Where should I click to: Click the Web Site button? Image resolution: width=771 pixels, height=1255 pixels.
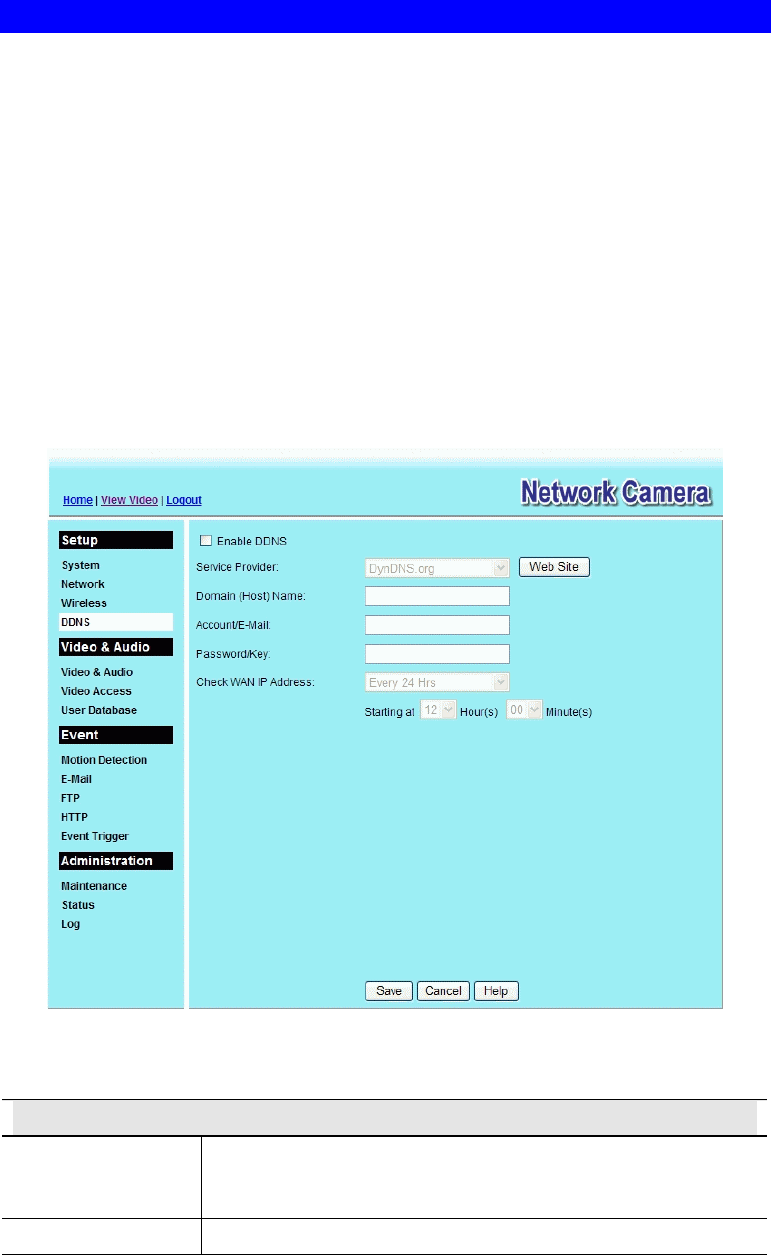click(554, 567)
